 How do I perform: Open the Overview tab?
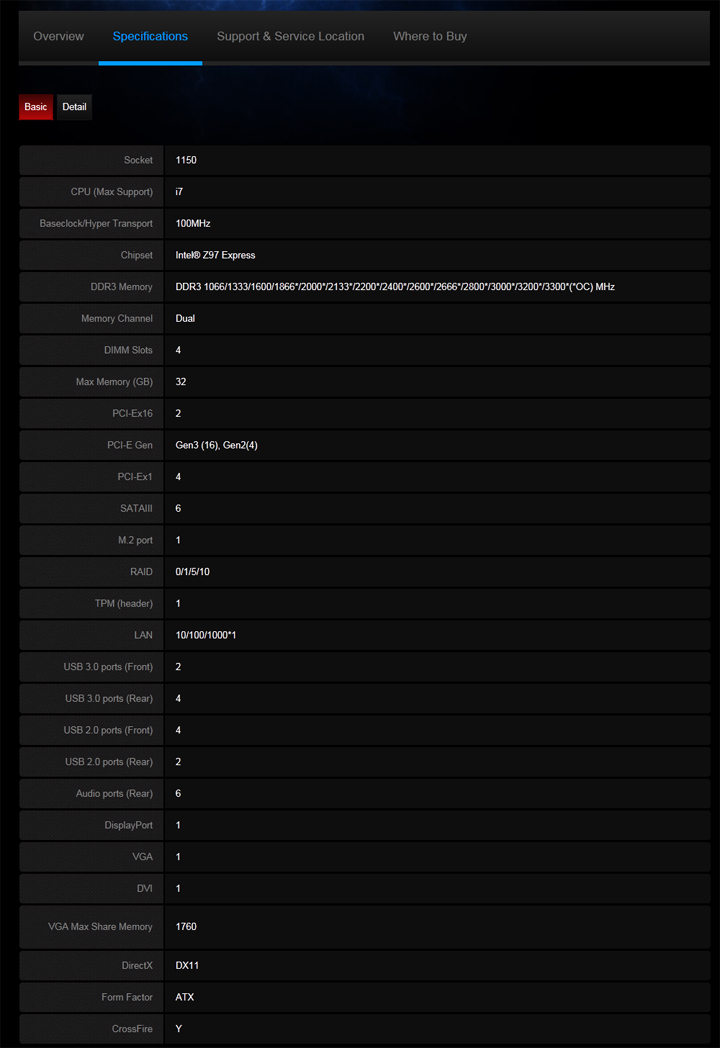[x=58, y=36]
